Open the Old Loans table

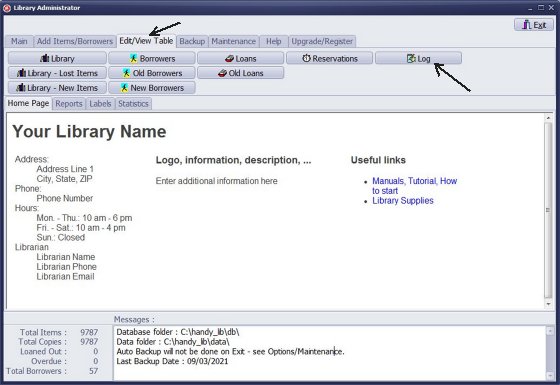(240, 73)
